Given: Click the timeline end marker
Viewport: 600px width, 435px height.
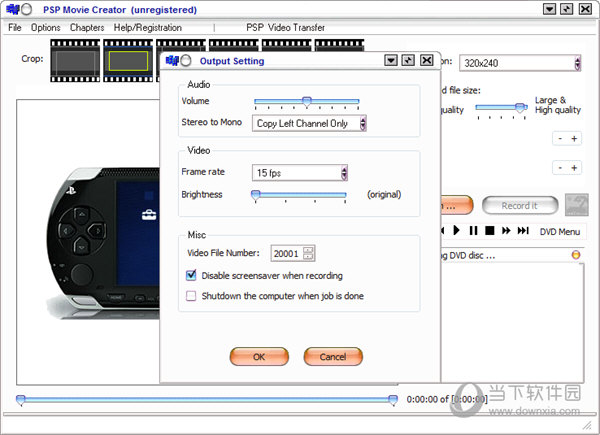Looking at the screenshot, I should pos(393,400).
